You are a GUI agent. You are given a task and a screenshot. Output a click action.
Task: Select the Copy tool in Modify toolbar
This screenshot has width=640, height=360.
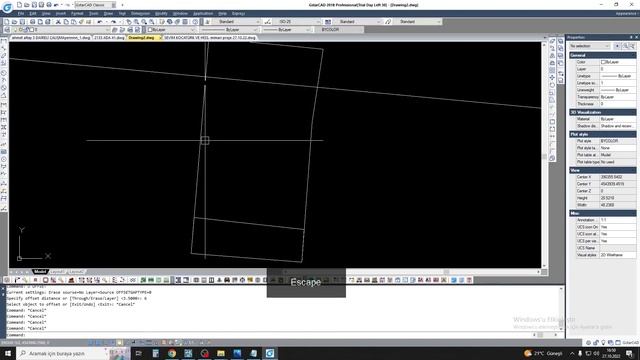tap(553, 48)
